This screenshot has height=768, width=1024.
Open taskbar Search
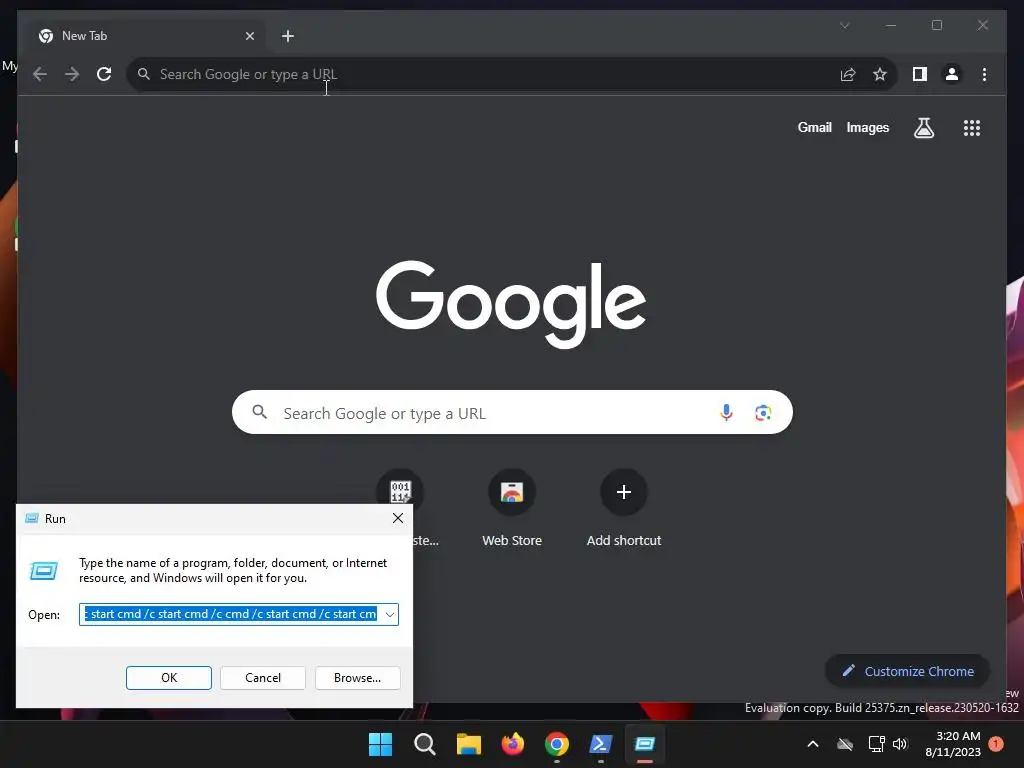[424, 744]
